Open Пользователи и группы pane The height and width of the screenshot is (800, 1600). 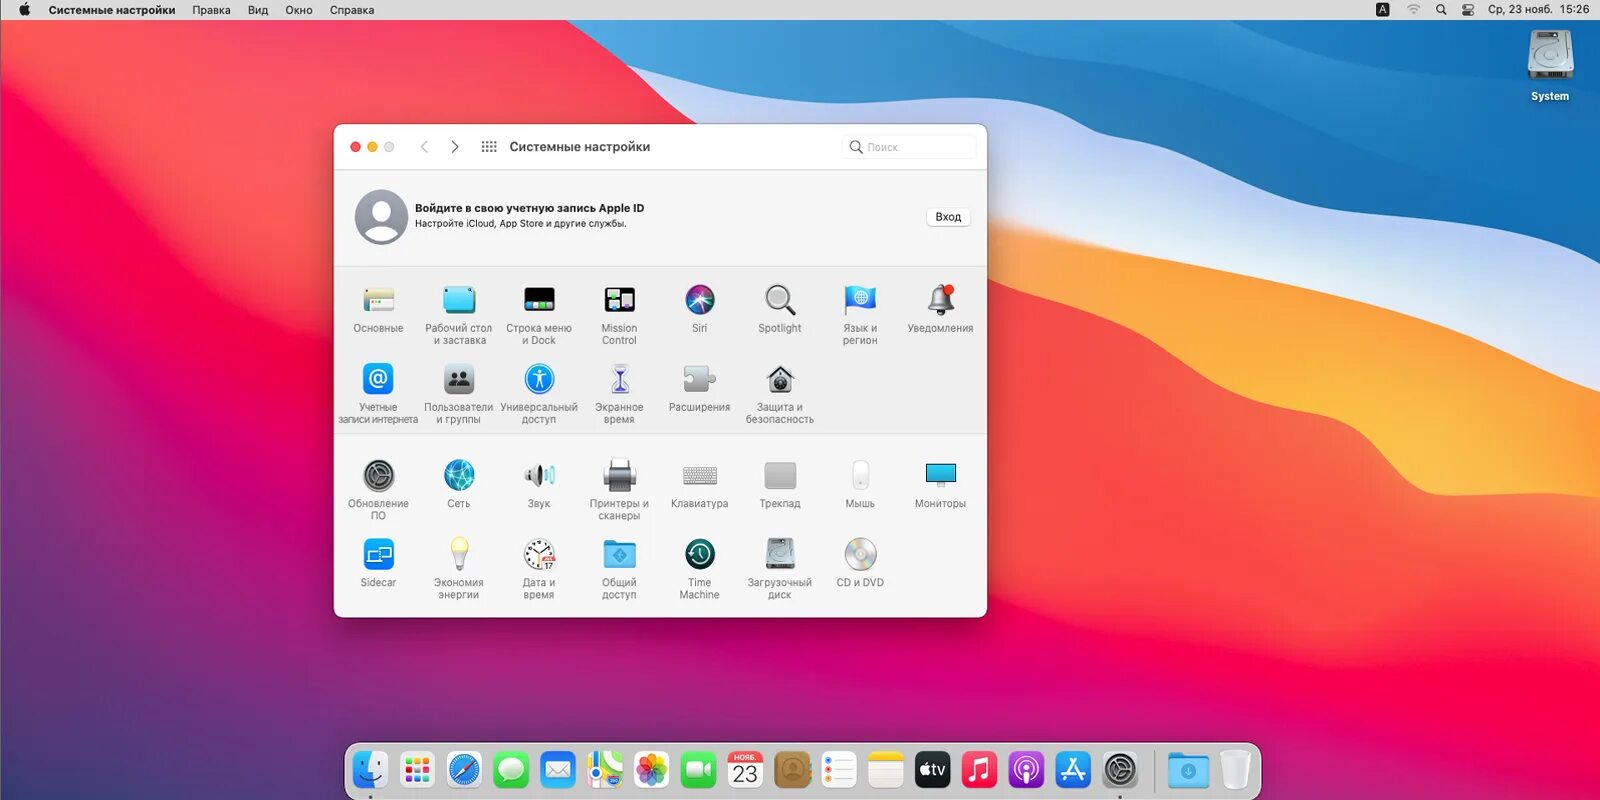[x=459, y=393]
